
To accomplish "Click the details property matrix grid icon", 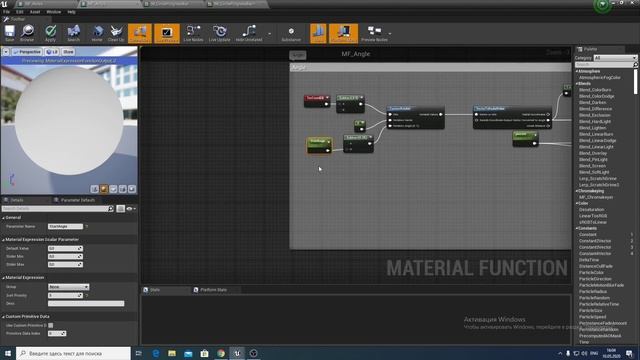I will pos(120,209).
